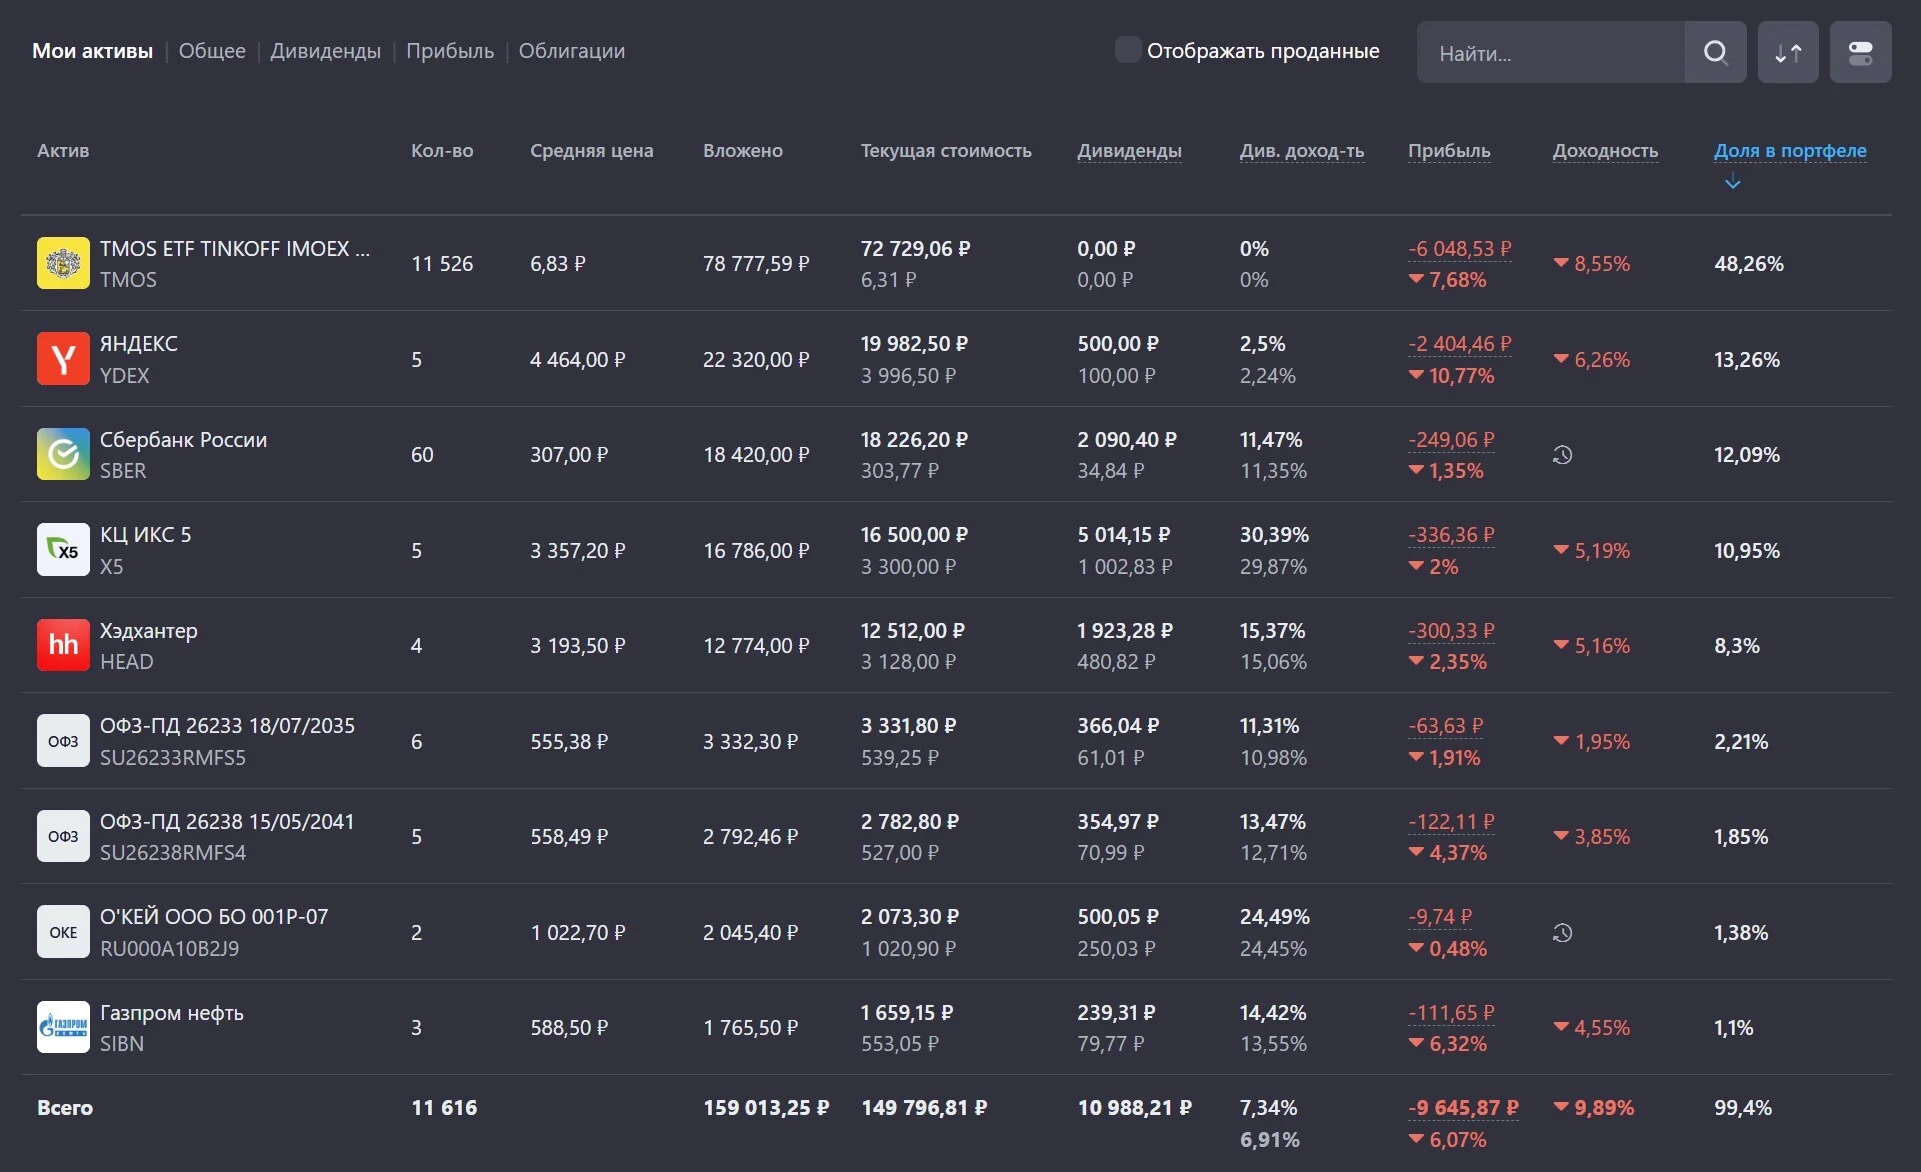The width and height of the screenshot is (1921, 1172).
Task: Click the Текущая стоимость column header
Action: coord(946,151)
